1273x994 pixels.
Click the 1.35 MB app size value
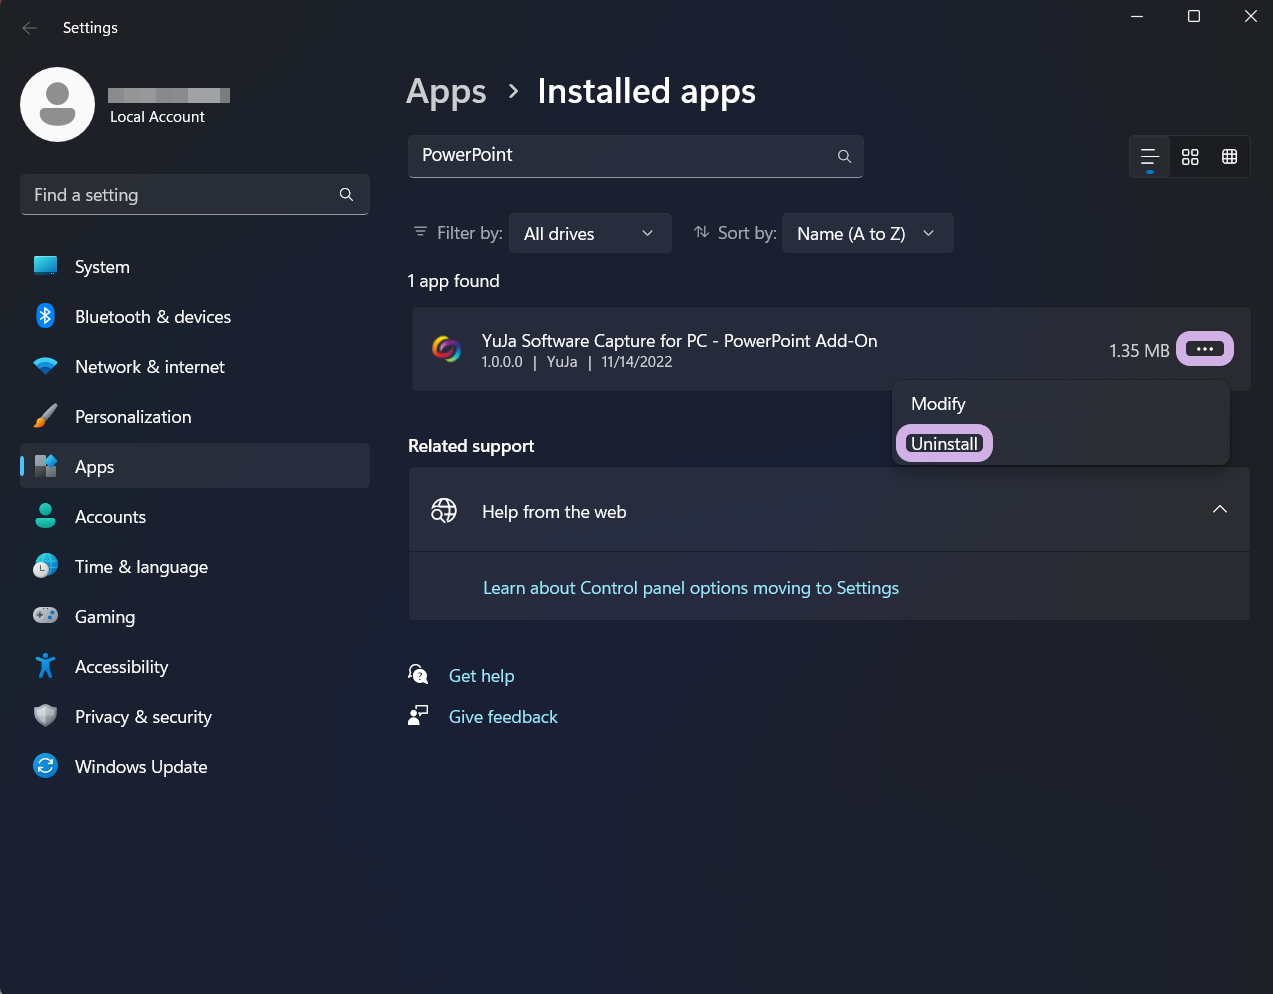point(1139,351)
